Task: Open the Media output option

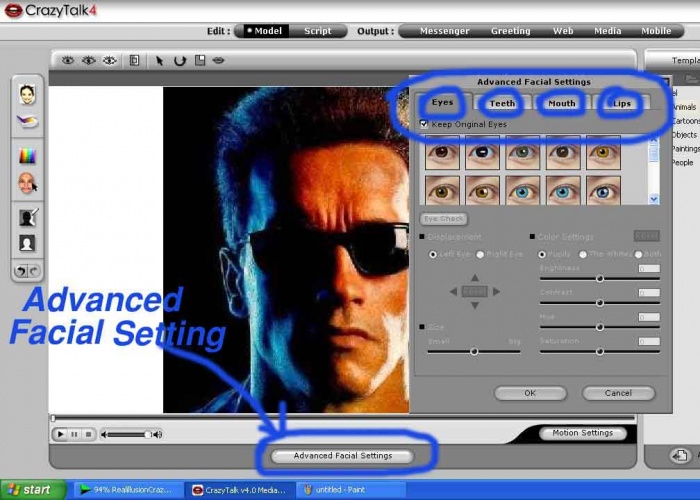Action: pyautogui.click(x=608, y=31)
